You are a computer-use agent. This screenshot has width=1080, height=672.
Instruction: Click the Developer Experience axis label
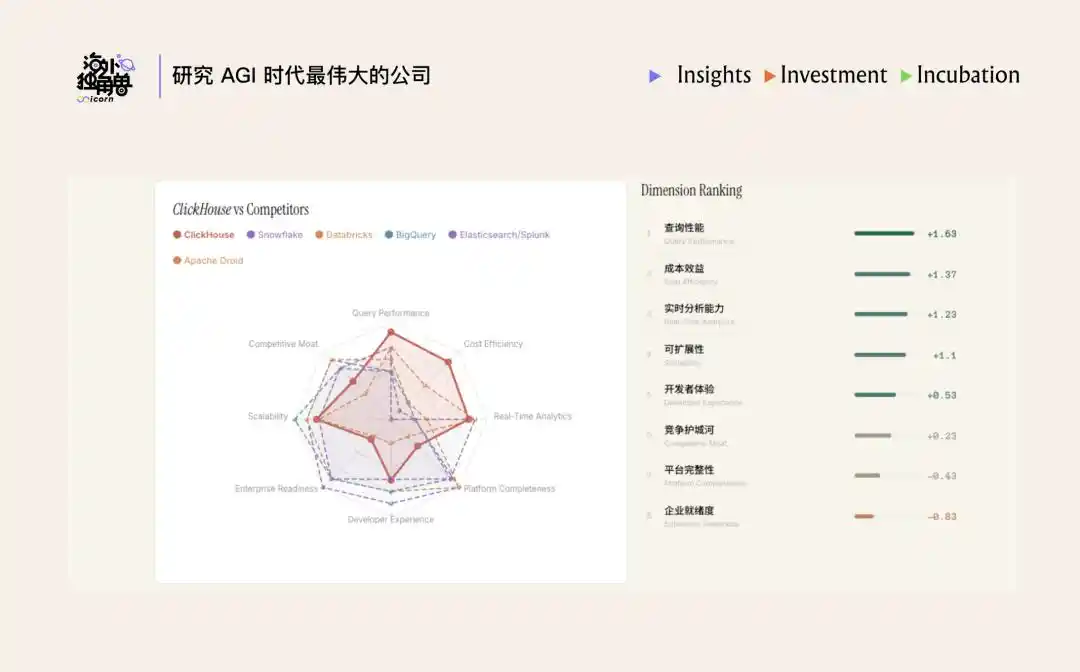[391, 520]
